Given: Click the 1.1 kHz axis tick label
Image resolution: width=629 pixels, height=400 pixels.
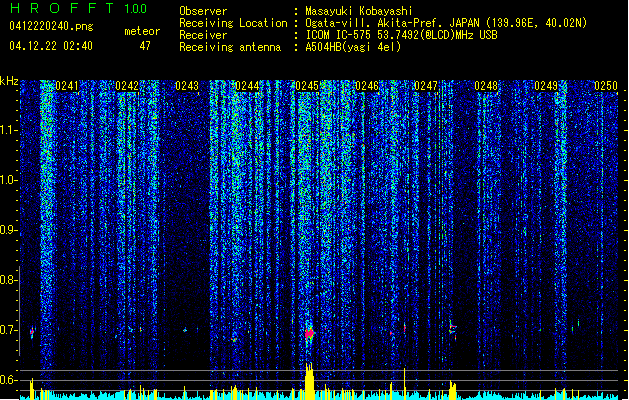Looking at the screenshot, I should (8, 130).
